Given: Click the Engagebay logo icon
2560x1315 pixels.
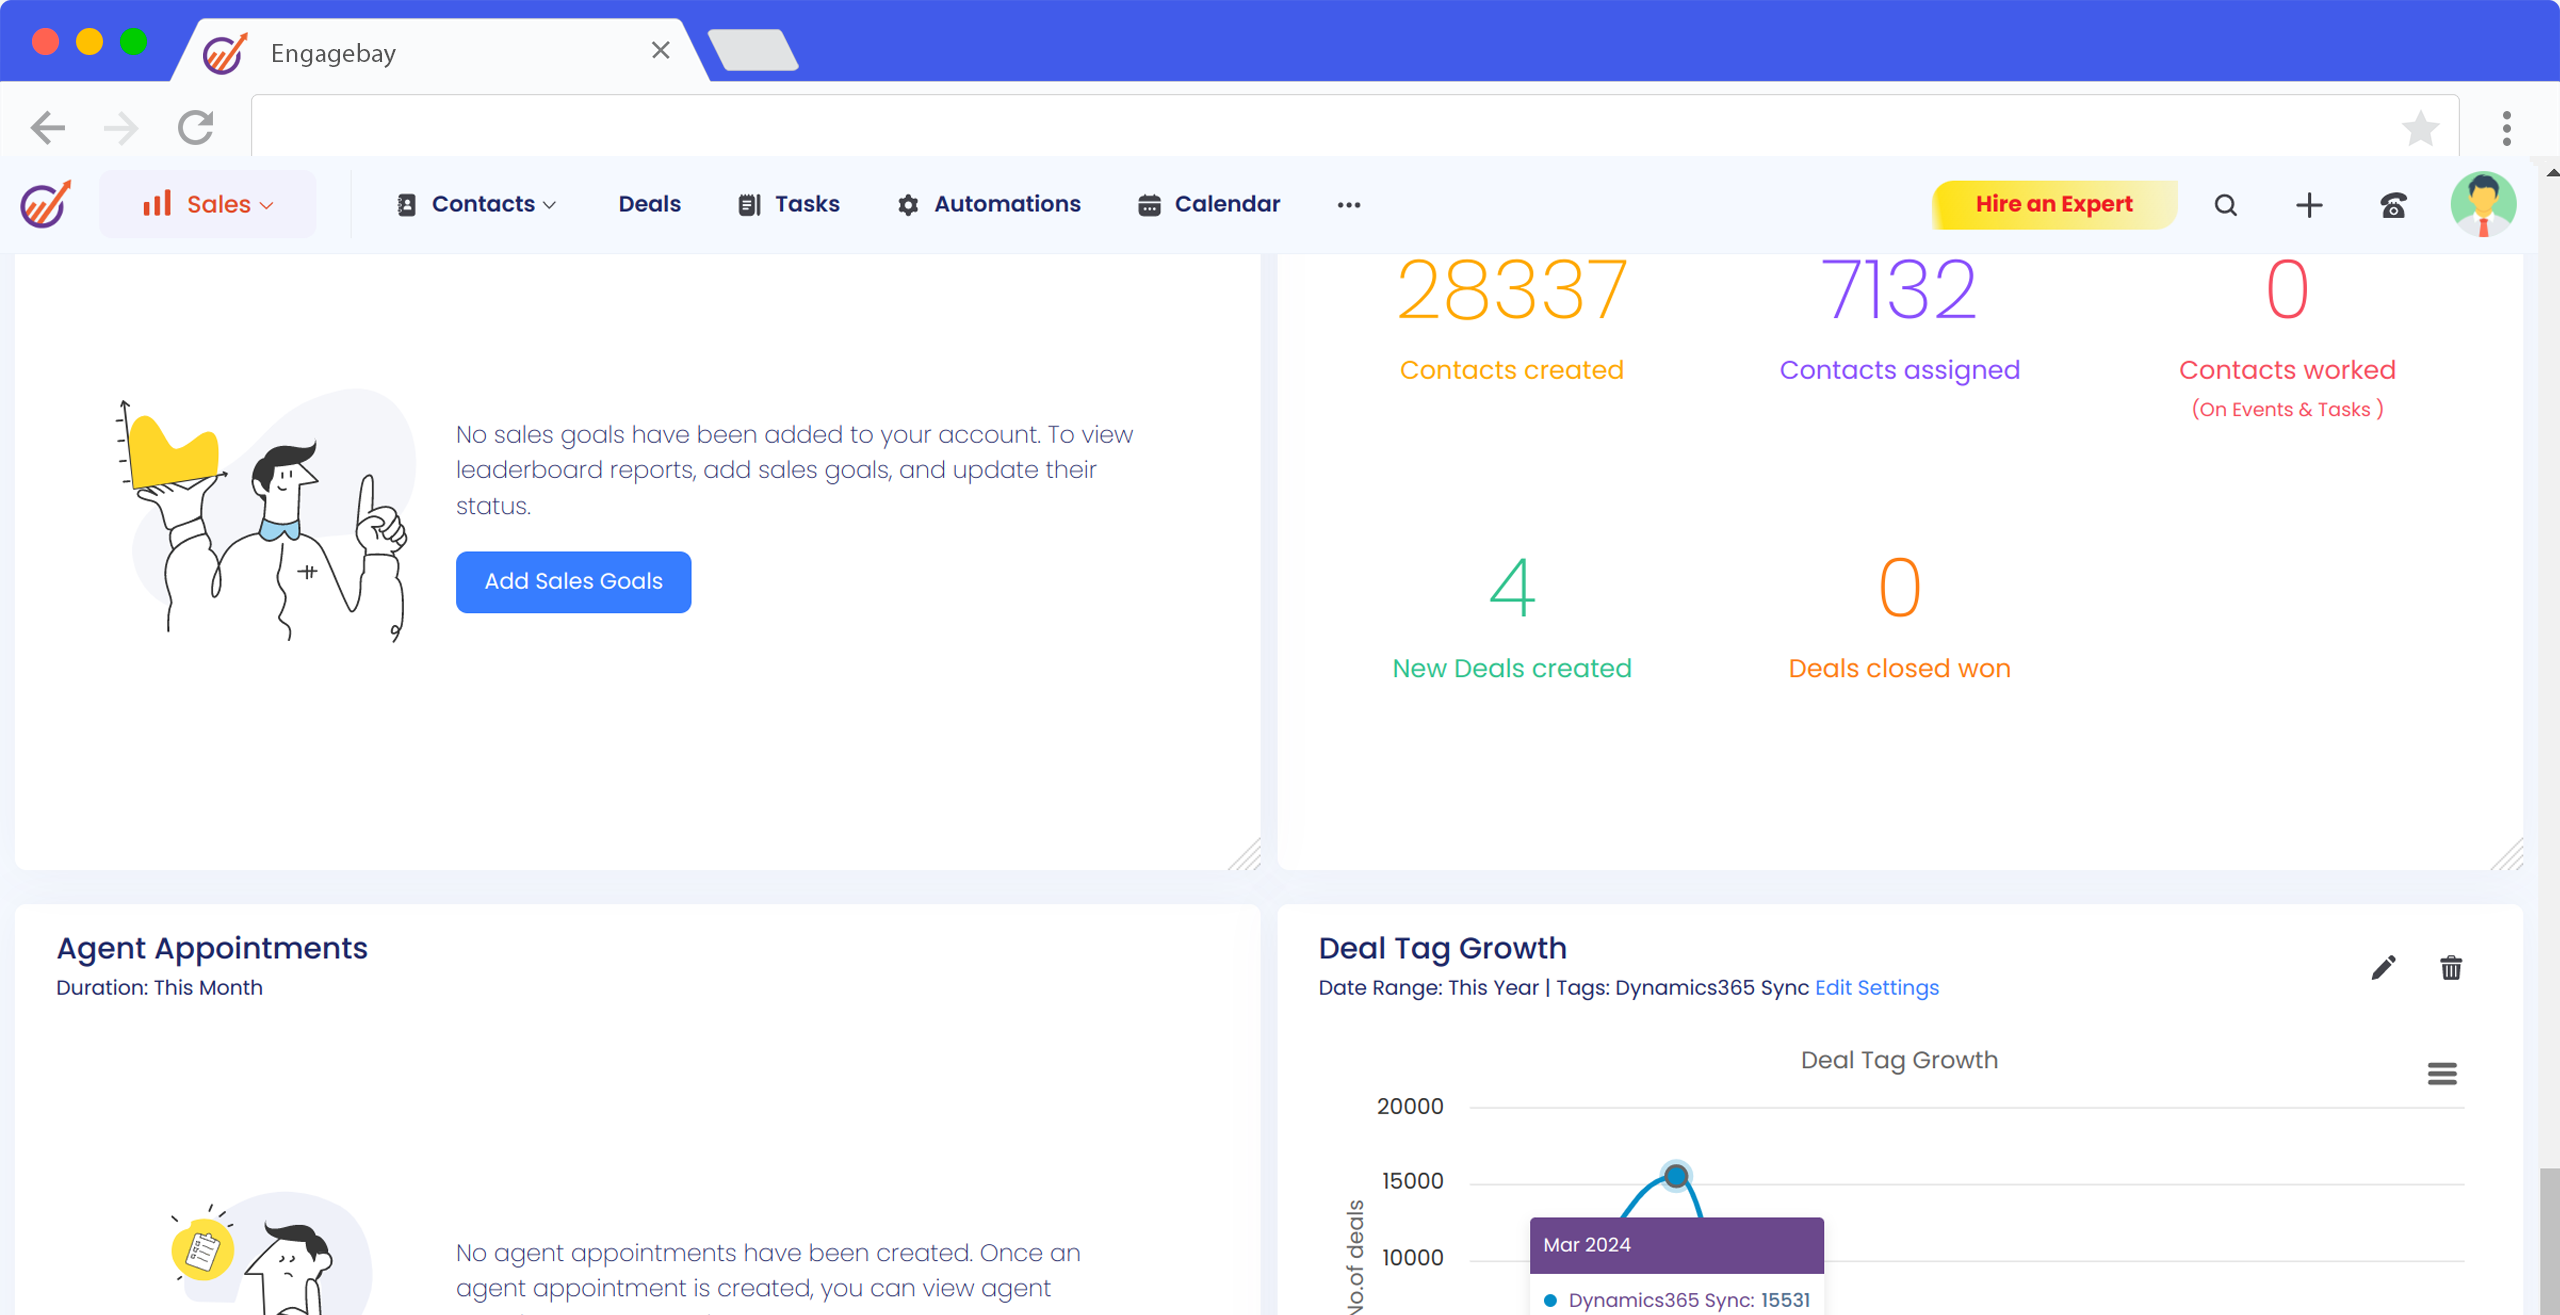Looking at the screenshot, I should 46,204.
